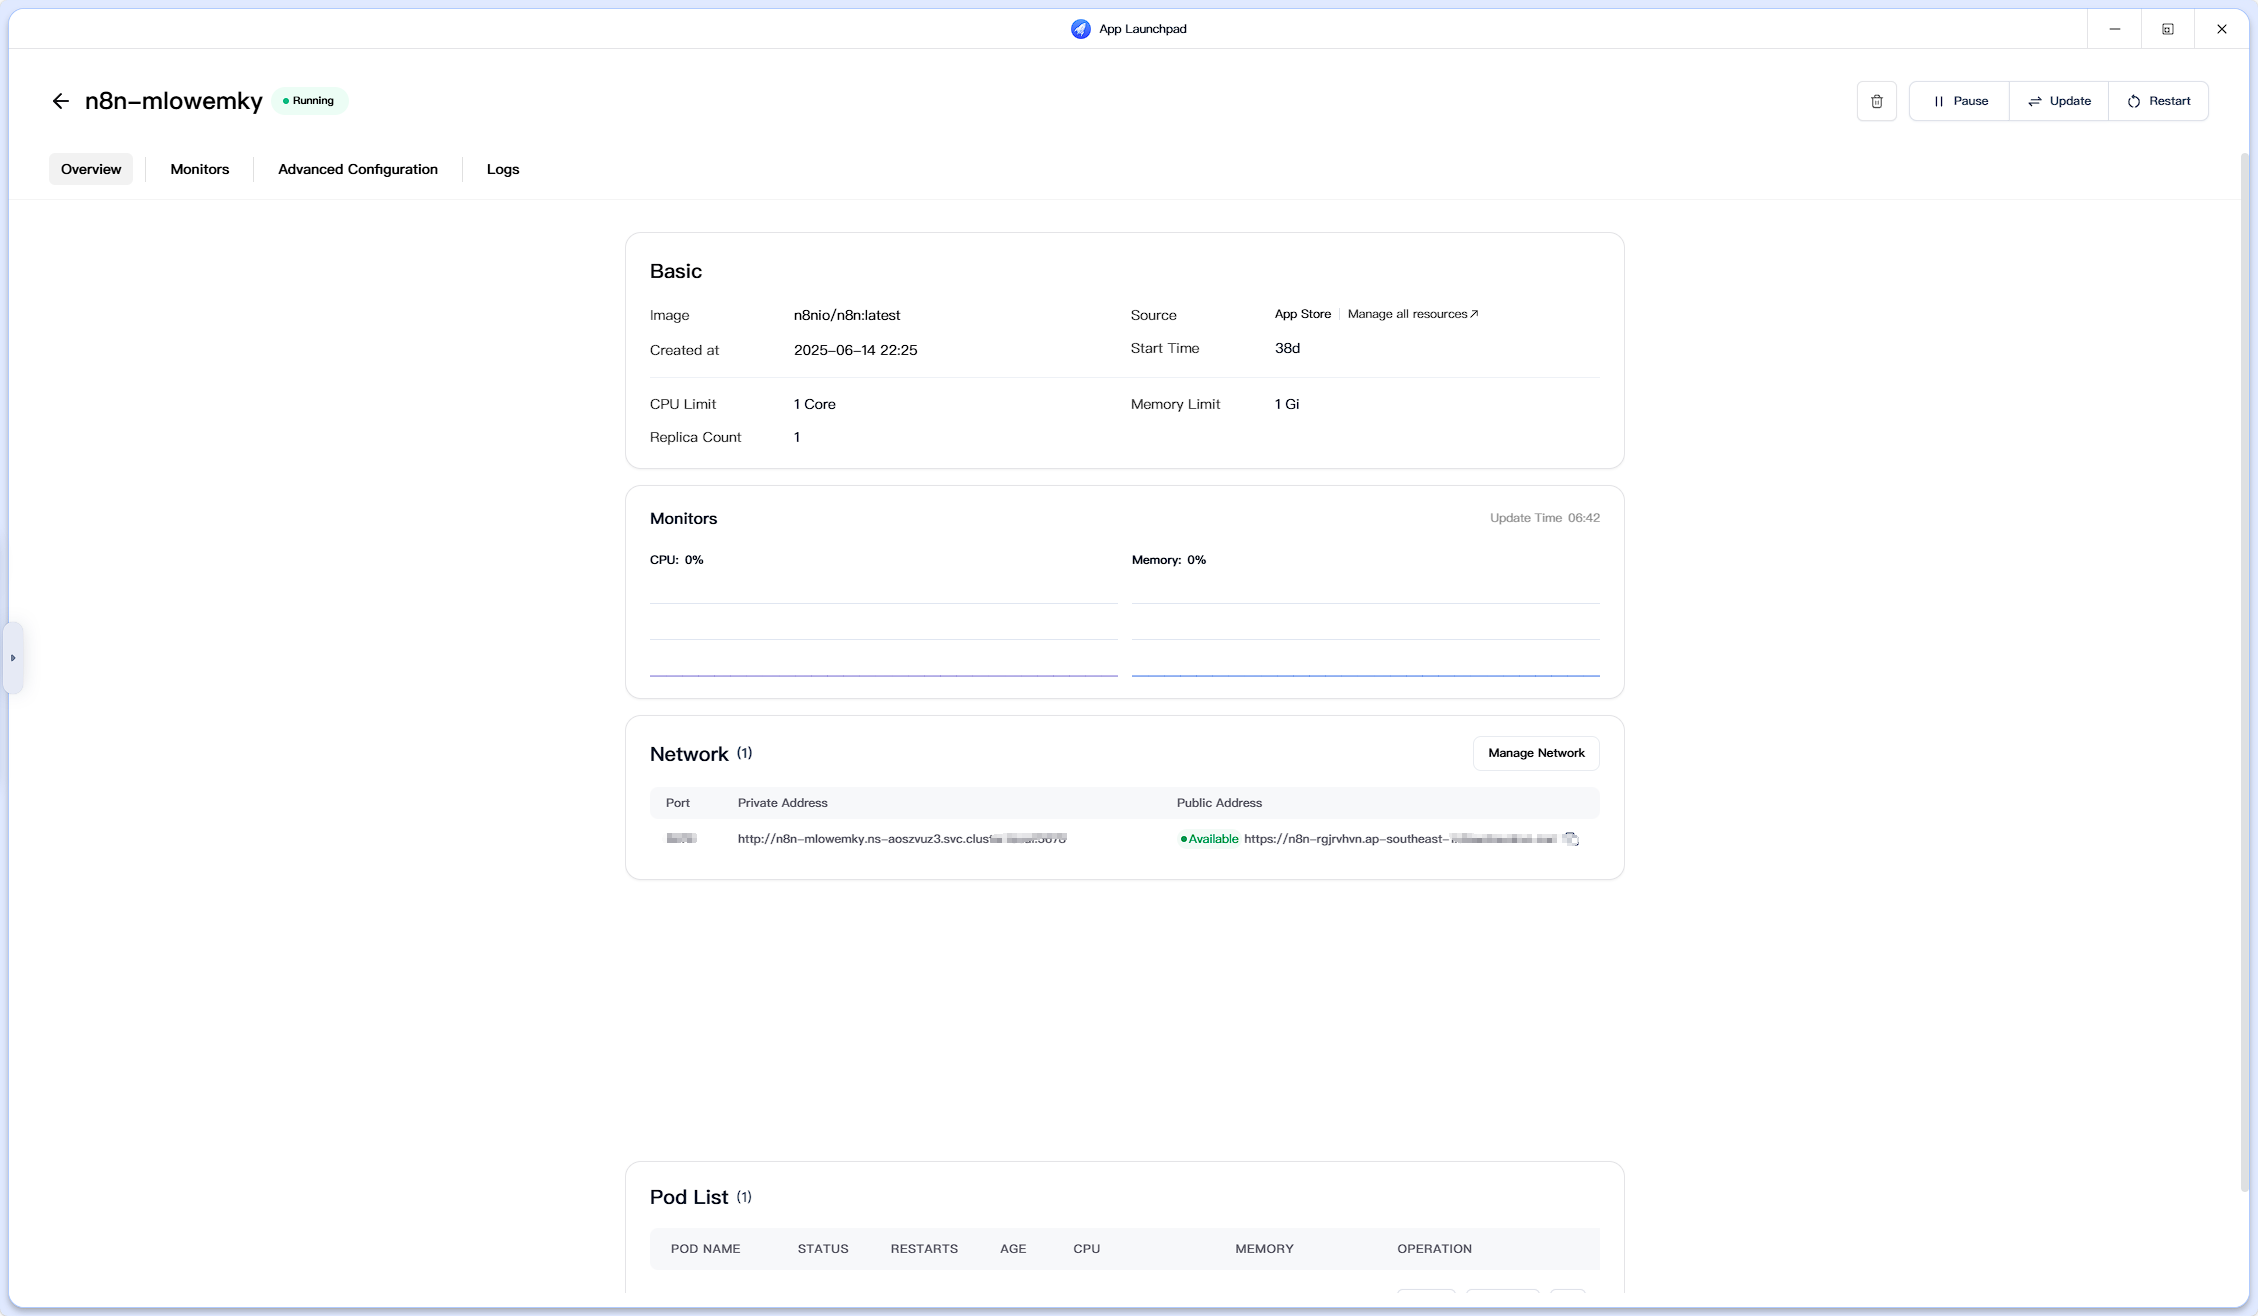The width and height of the screenshot is (2258, 1316).
Task: Open the Advanced Configuration tab
Action: pyautogui.click(x=358, y=169)
